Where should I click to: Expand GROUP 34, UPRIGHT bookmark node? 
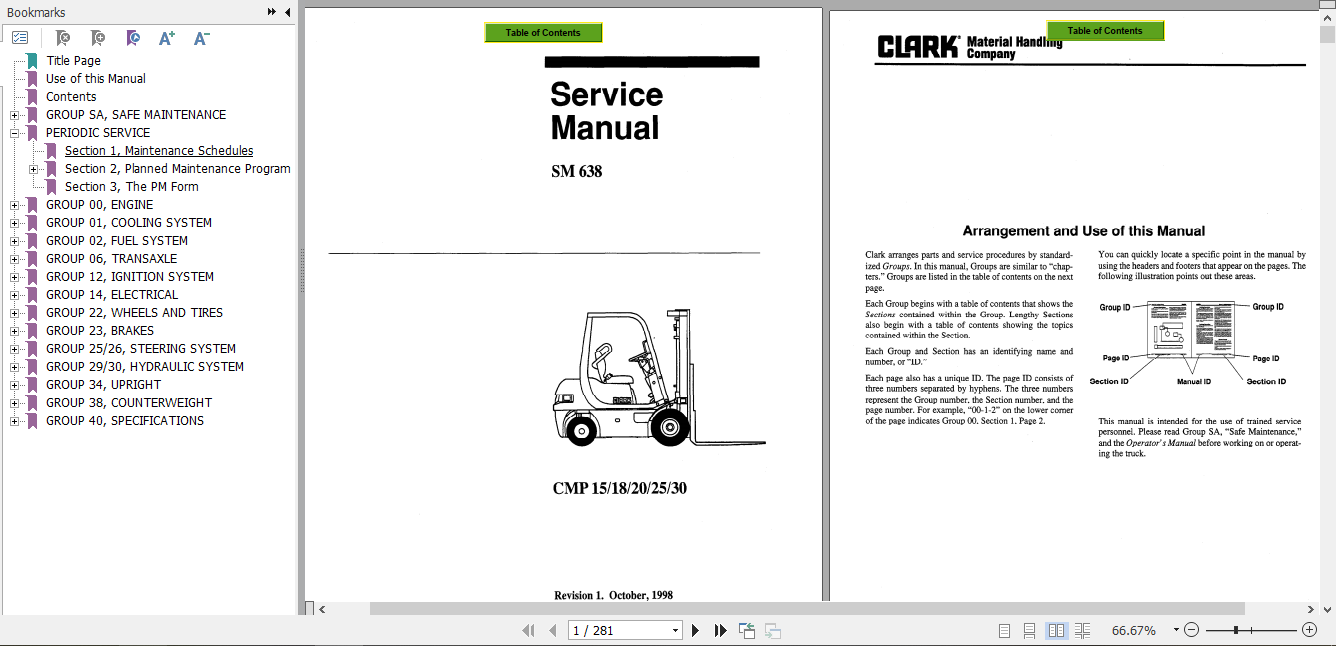[x=15, y=385]
